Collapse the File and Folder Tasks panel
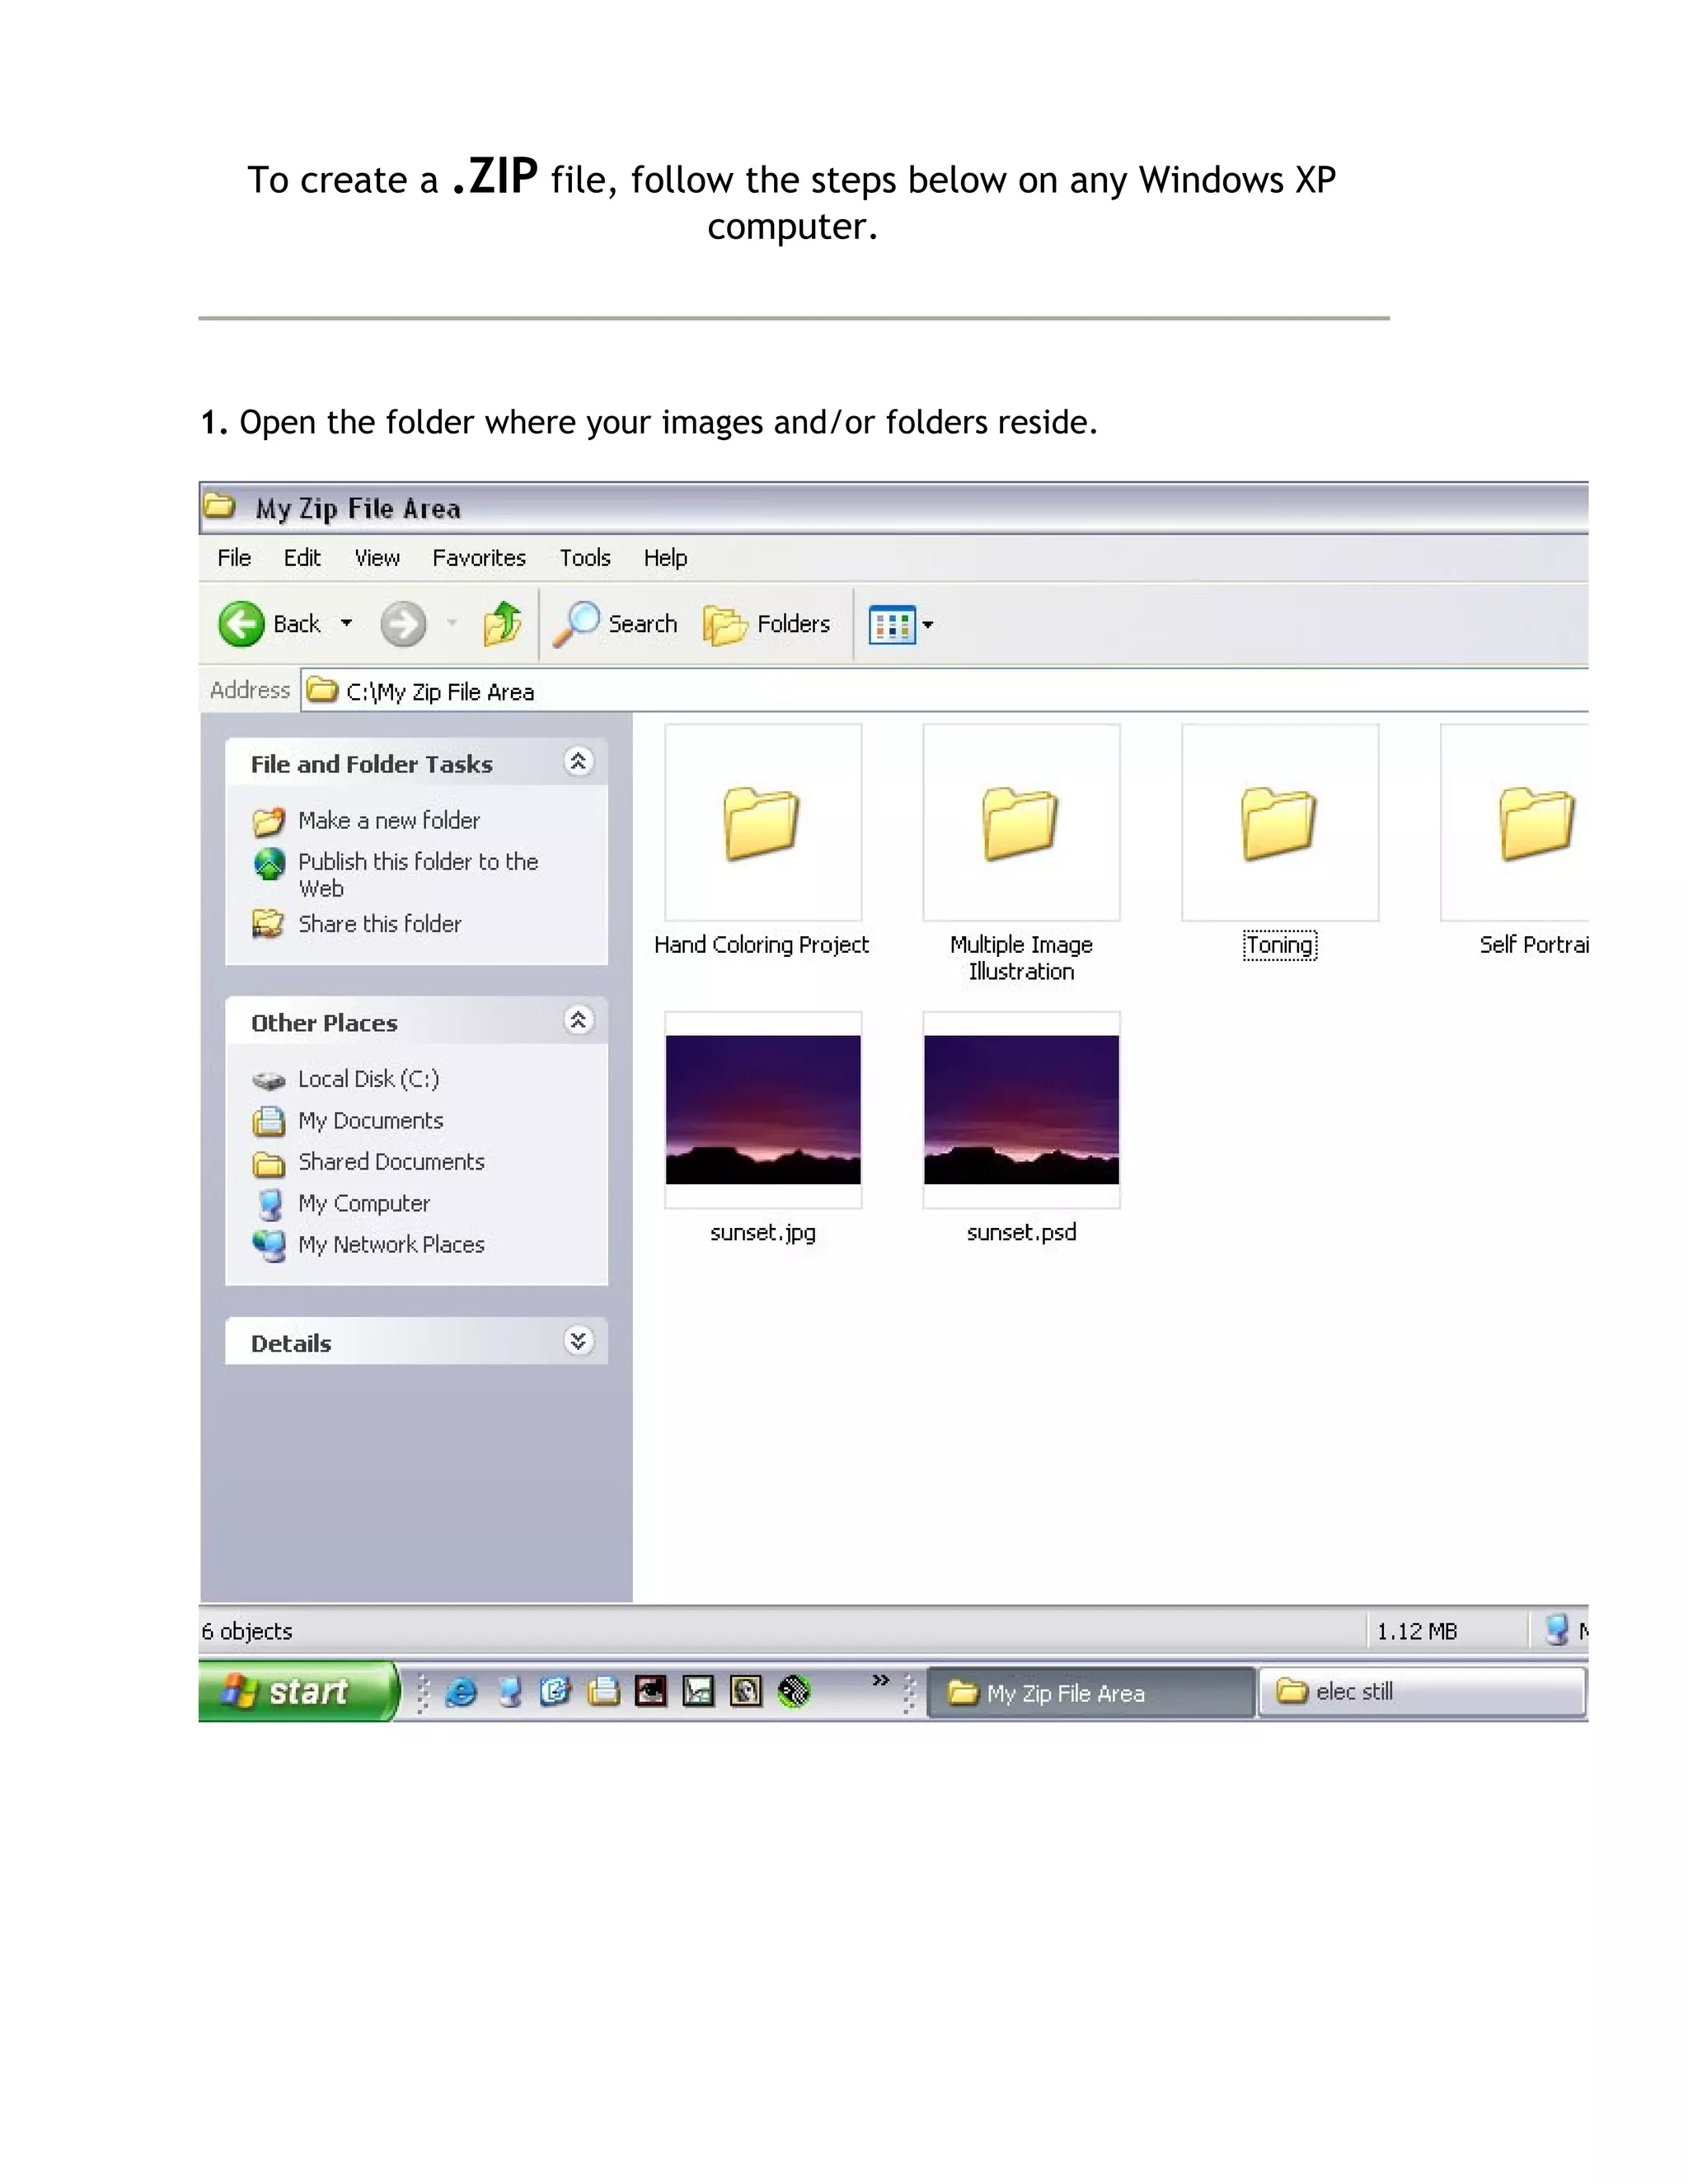 (x=578, y=762)
